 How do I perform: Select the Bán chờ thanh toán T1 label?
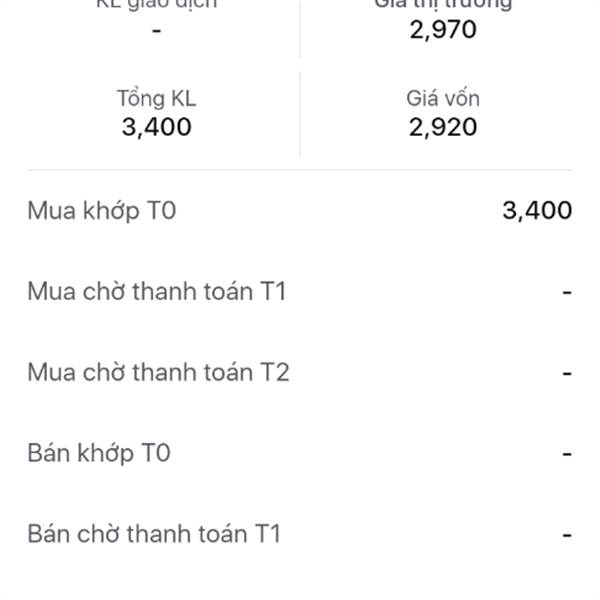coord(154,534)
